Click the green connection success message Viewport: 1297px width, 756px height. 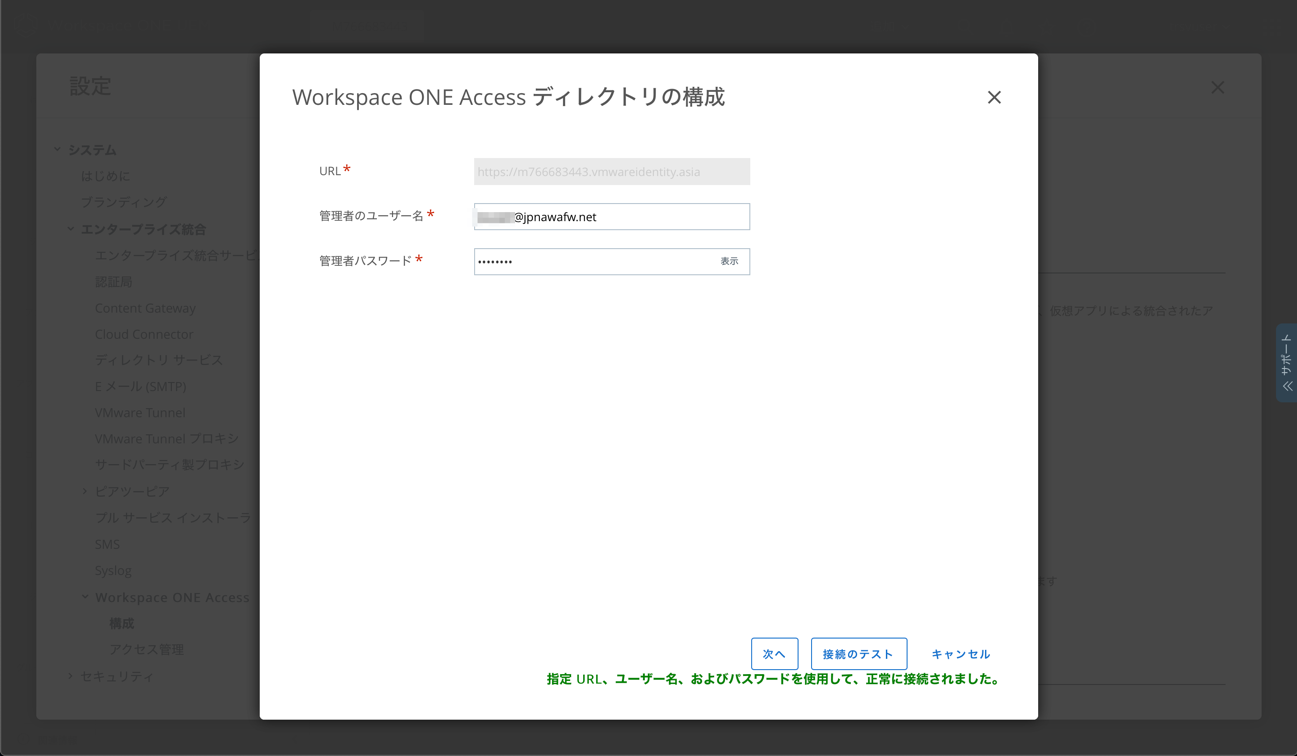click(773, 679)
